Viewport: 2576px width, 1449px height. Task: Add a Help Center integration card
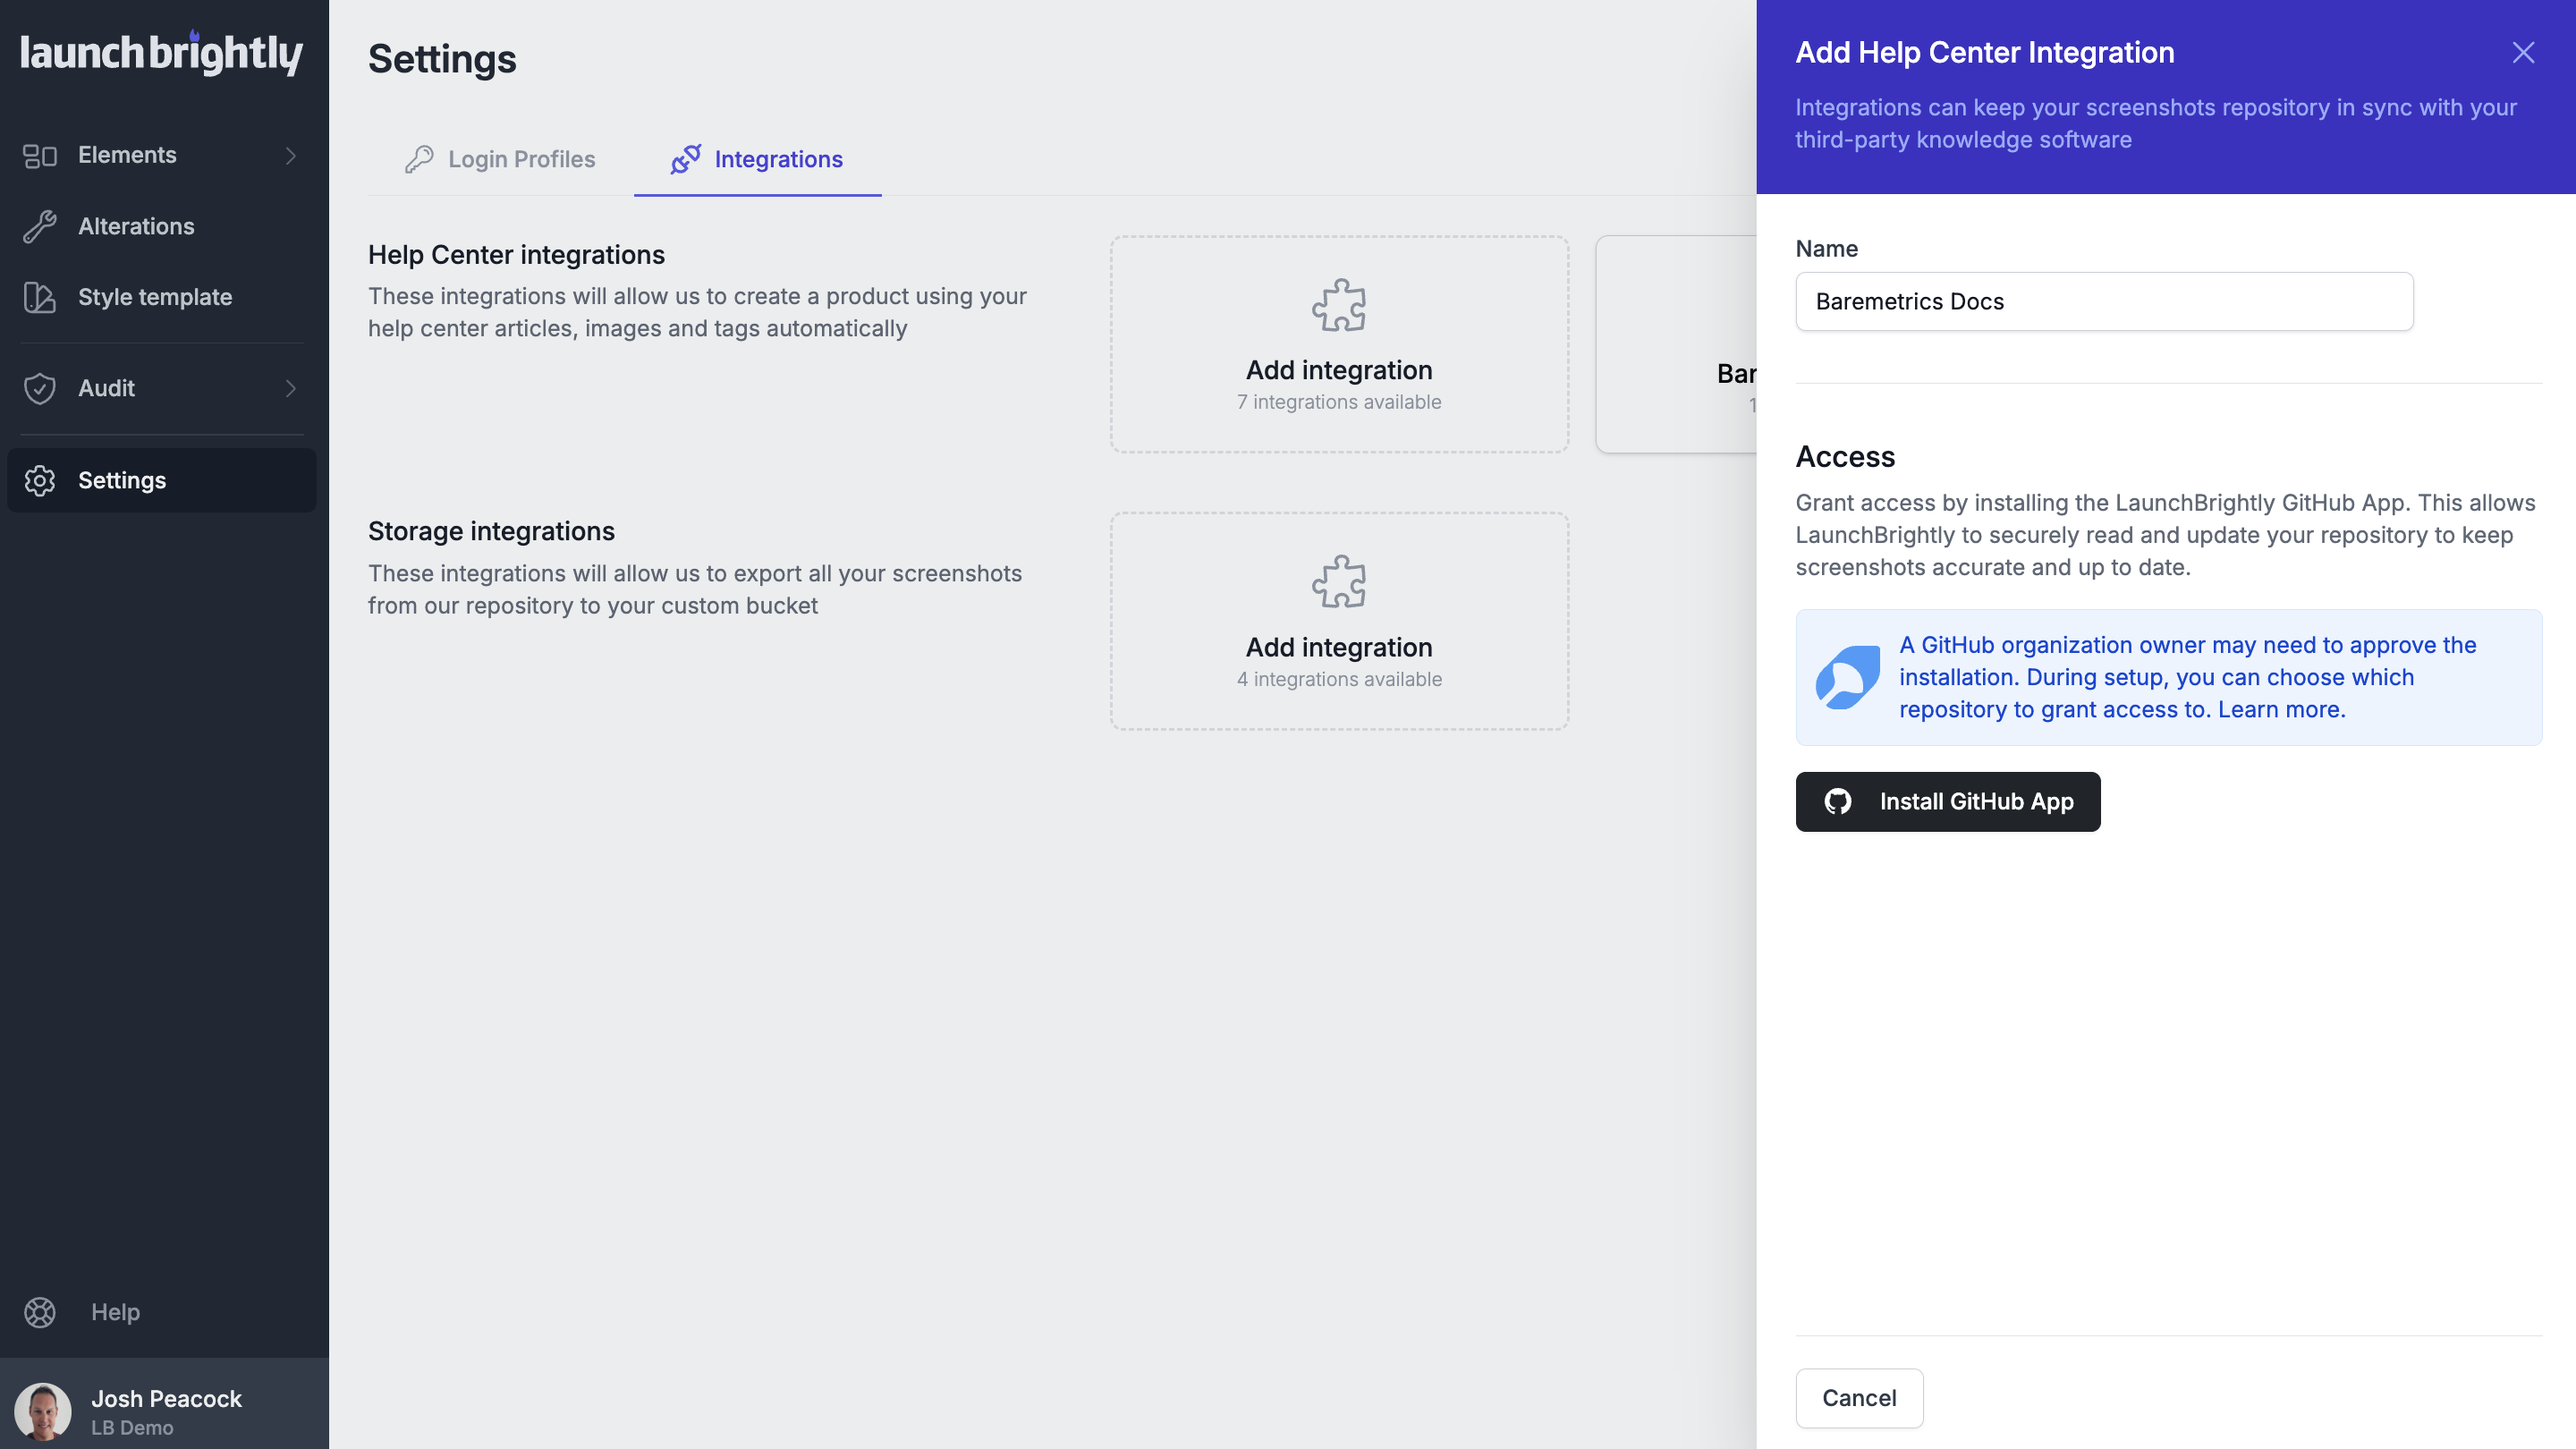[x=1339, y=345]
